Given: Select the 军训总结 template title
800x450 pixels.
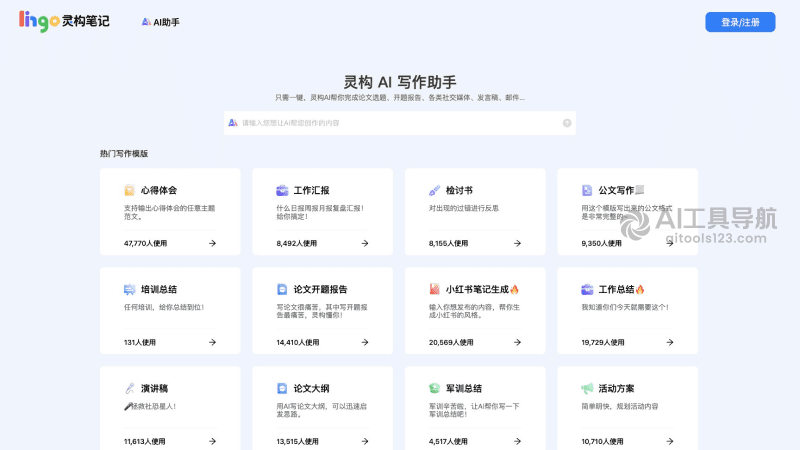Looking at the screenshot, I should [x=464, y=388].
